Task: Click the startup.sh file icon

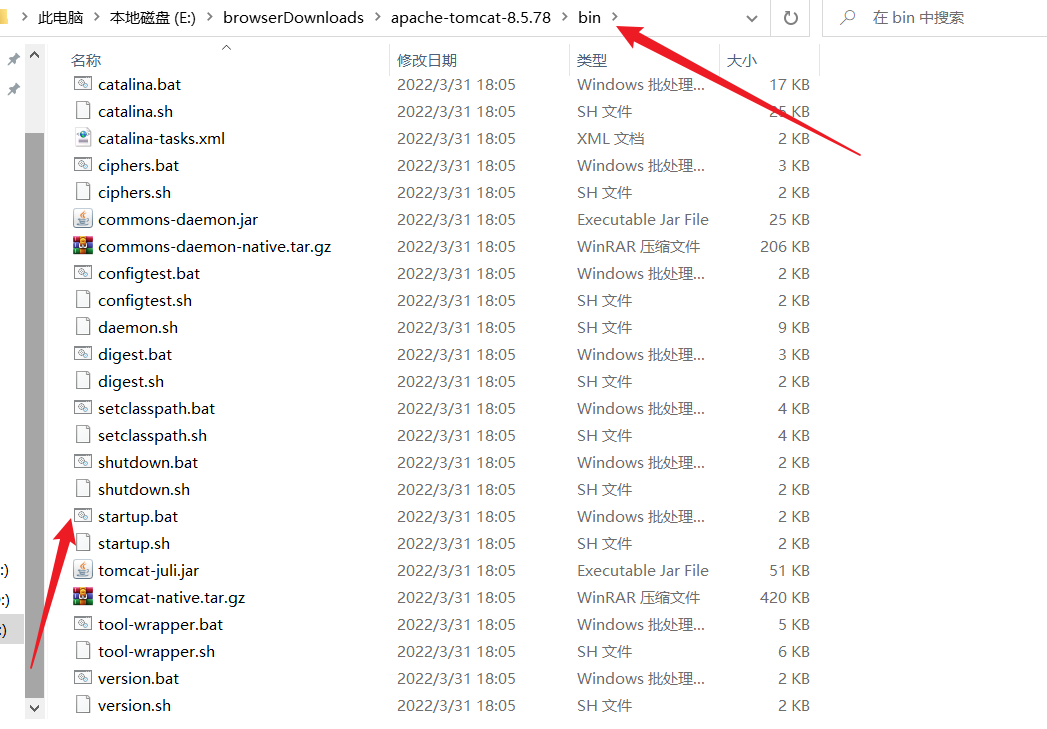Action: [x=83, y=543]
